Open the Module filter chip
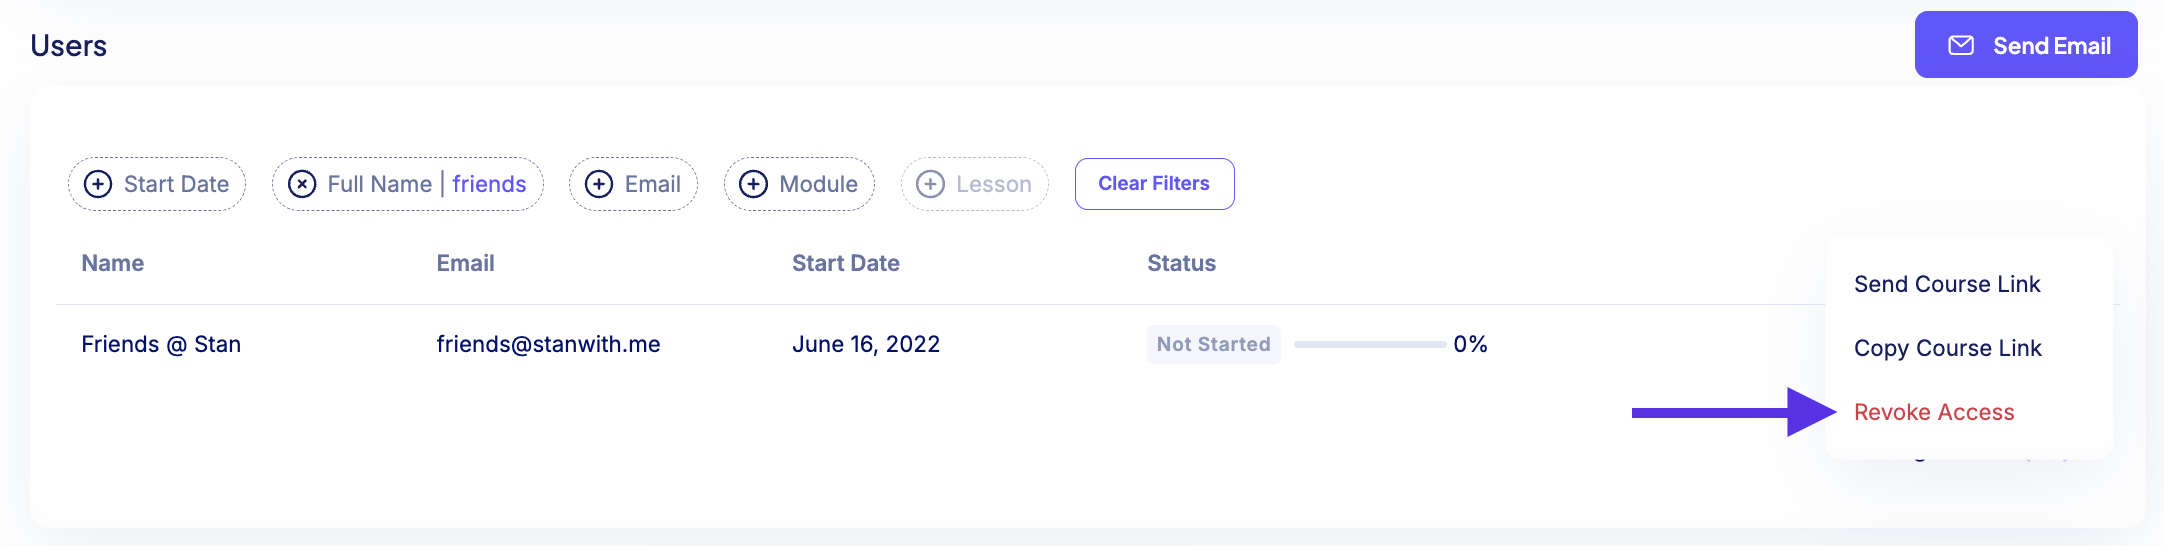Screen dimensions: 2164x546 click(x=799, y=184)
